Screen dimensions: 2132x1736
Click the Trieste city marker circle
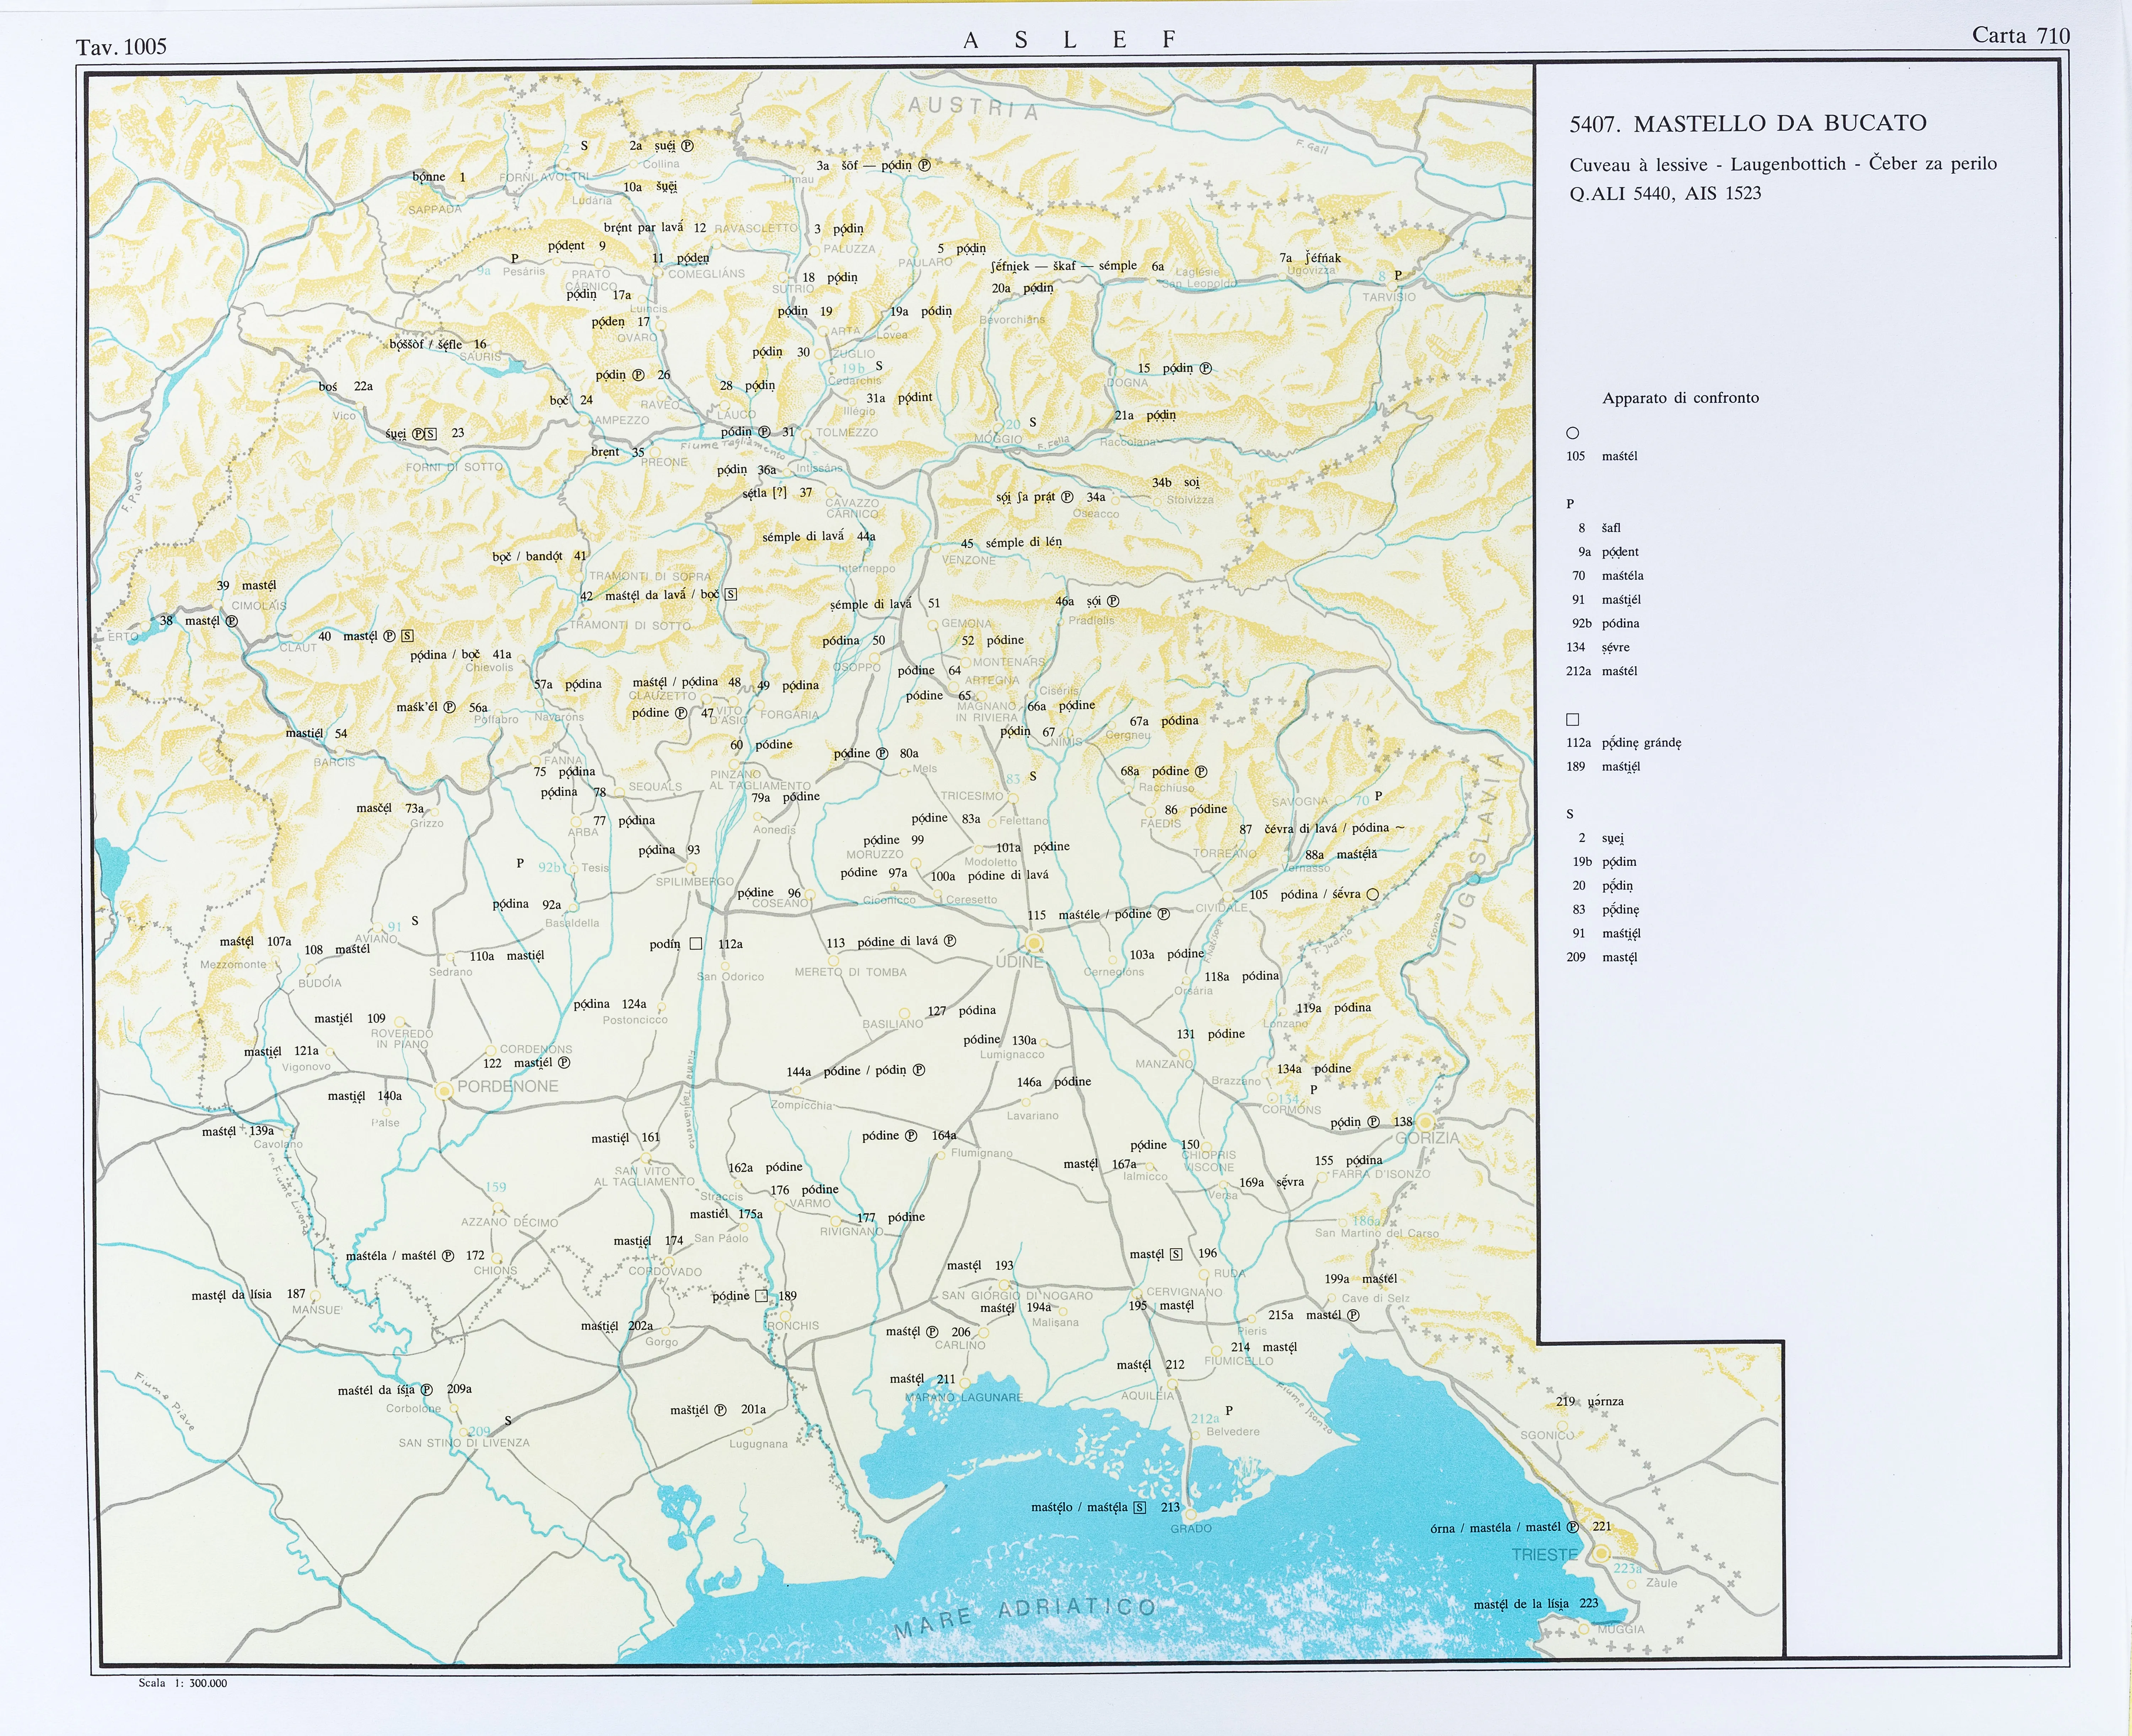1601,1553
